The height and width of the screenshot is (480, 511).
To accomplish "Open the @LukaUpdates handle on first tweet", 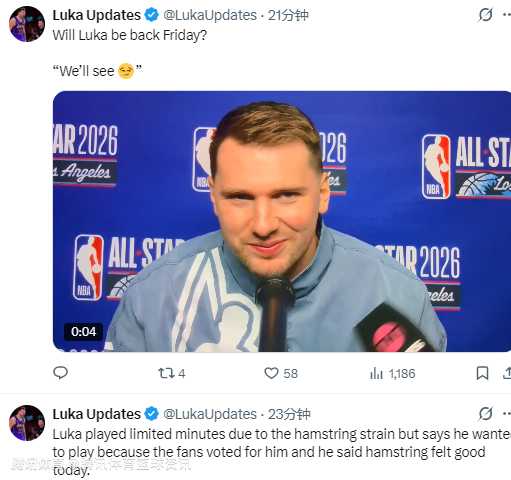I will [210, 15].
